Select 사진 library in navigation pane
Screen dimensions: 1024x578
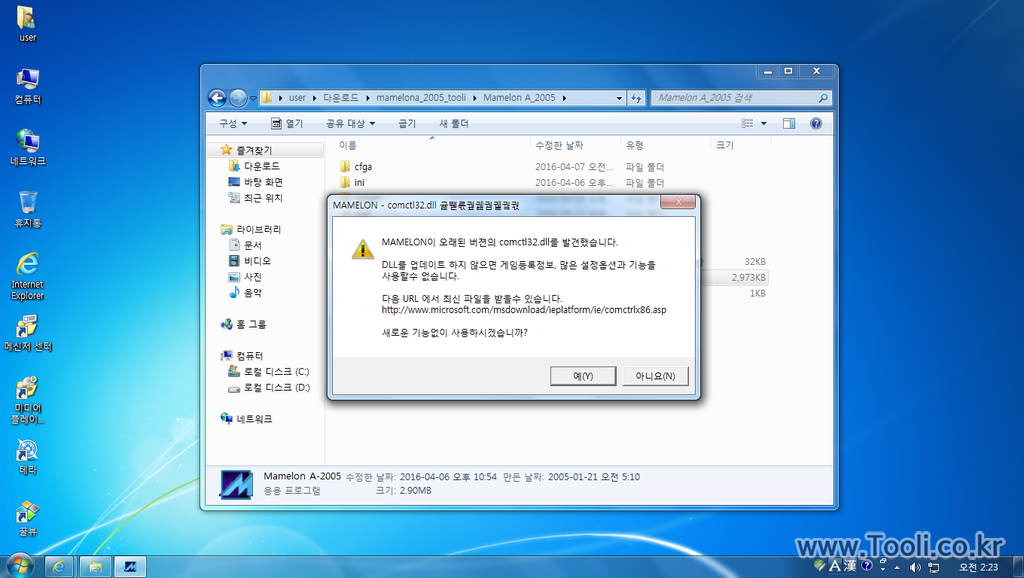click(246, 277)
